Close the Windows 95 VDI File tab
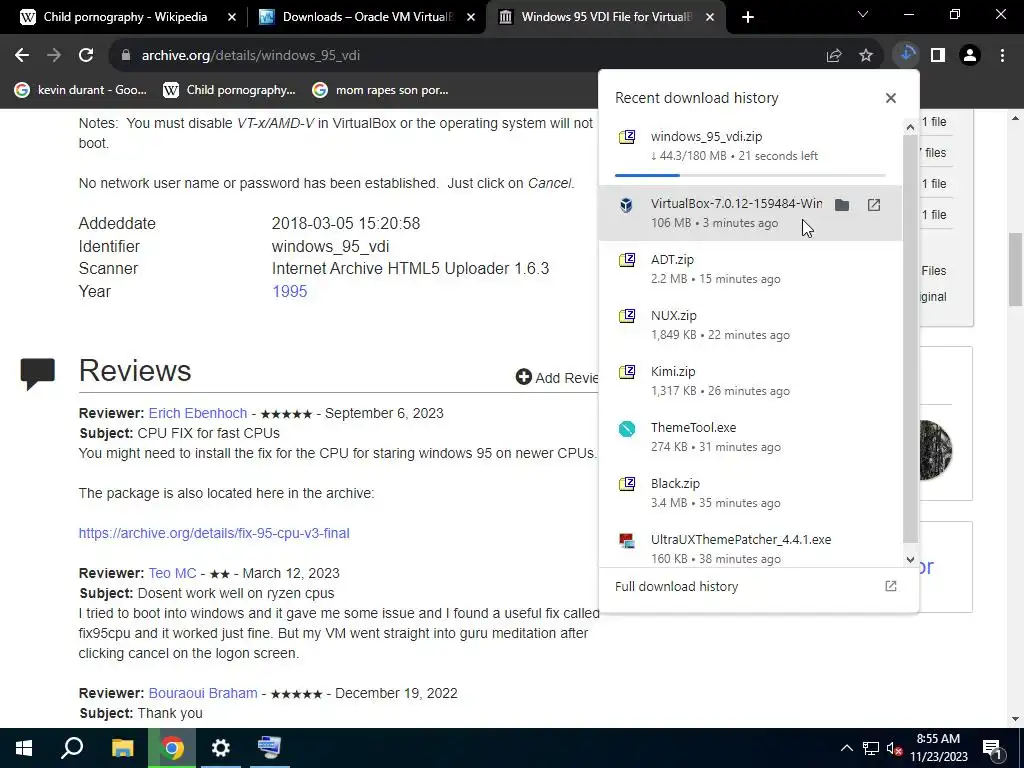 (710, 18)
